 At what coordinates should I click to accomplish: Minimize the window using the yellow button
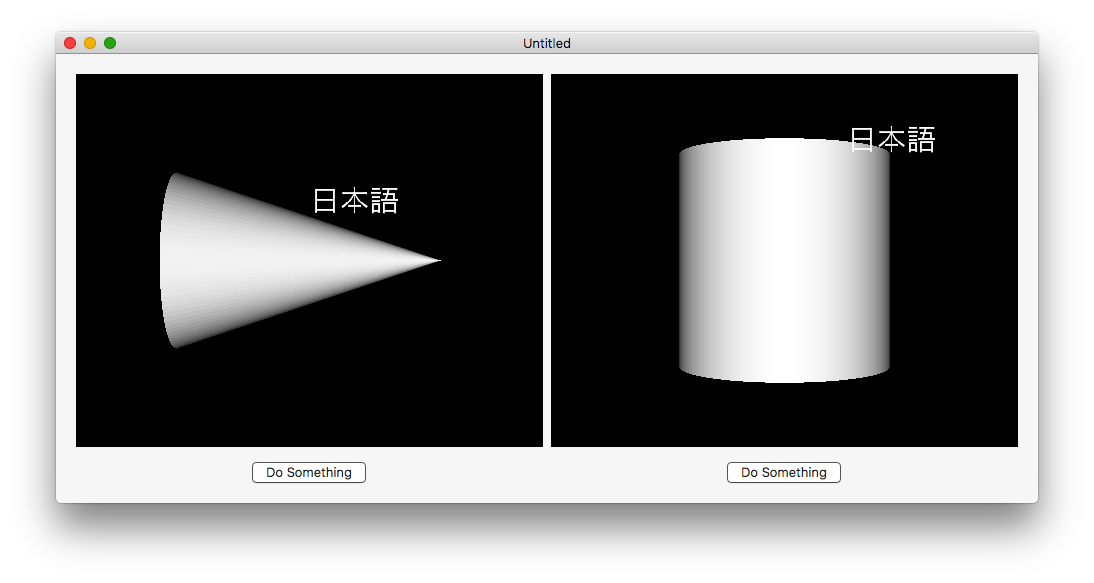click(x=90, y=43)
